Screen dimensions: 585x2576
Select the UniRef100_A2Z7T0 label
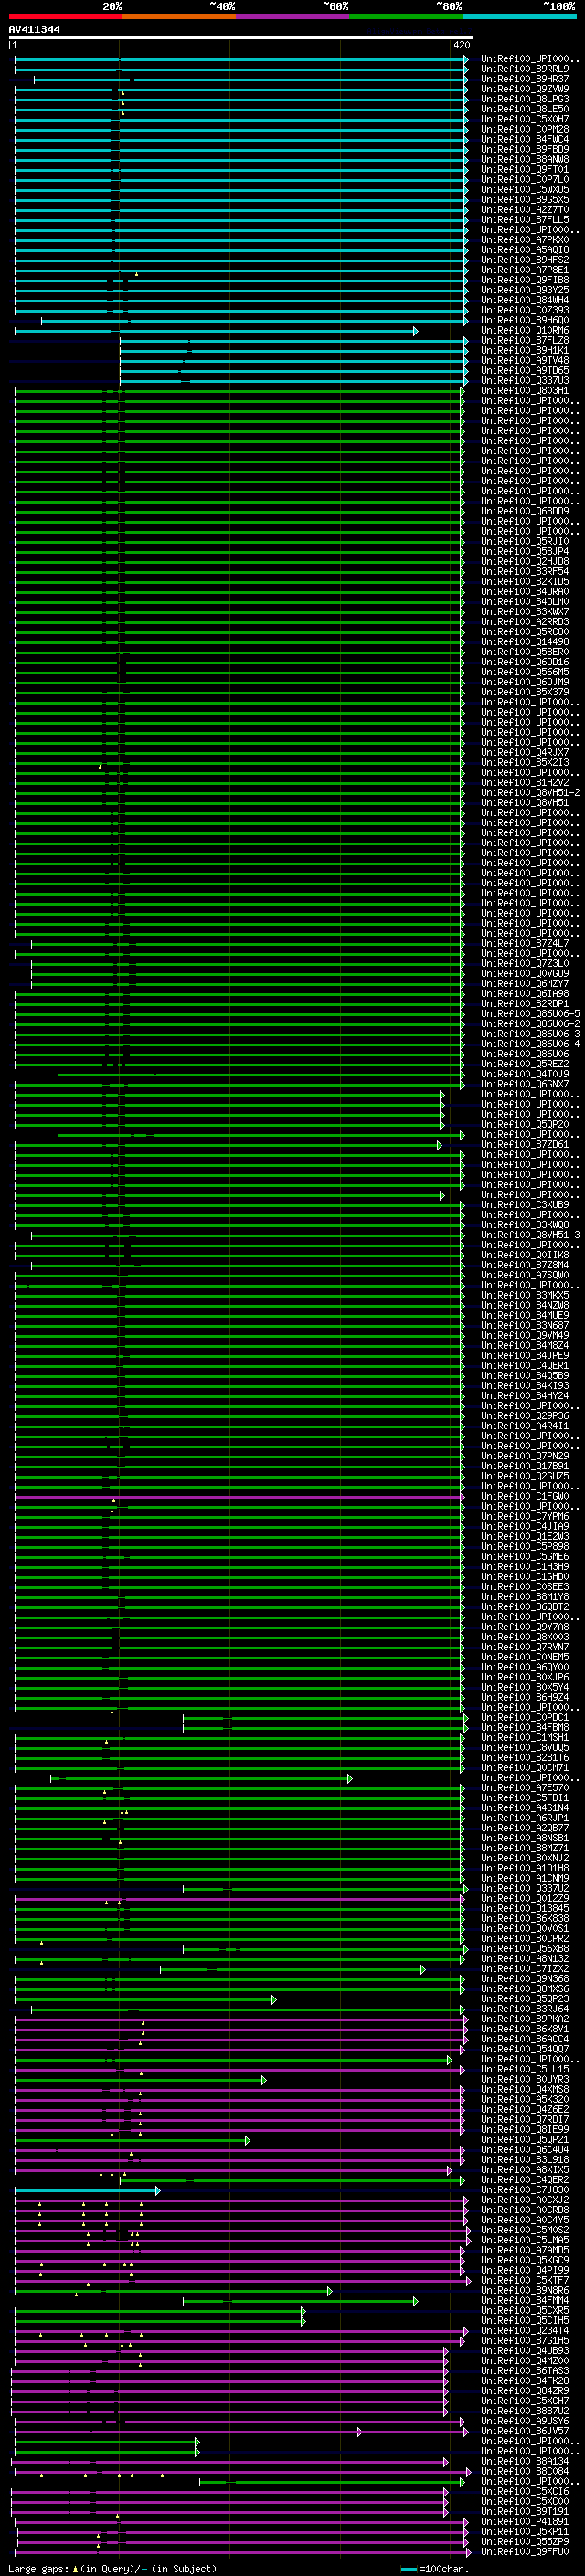(x=525, y=210)
